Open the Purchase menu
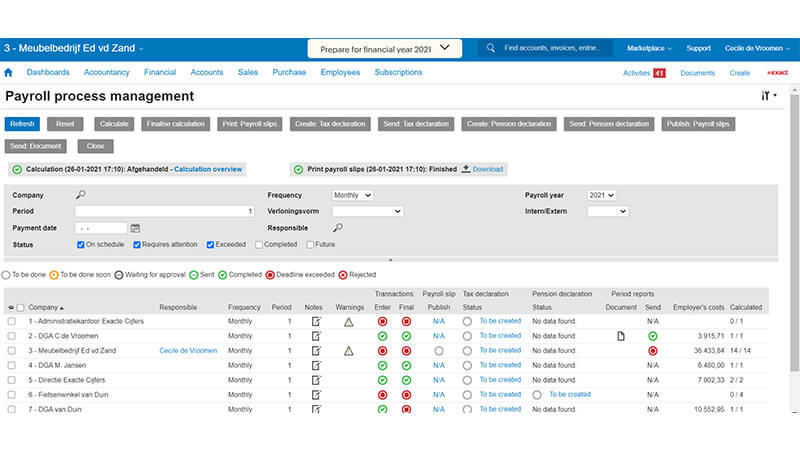800x450 pixels. tap(289, 72)
